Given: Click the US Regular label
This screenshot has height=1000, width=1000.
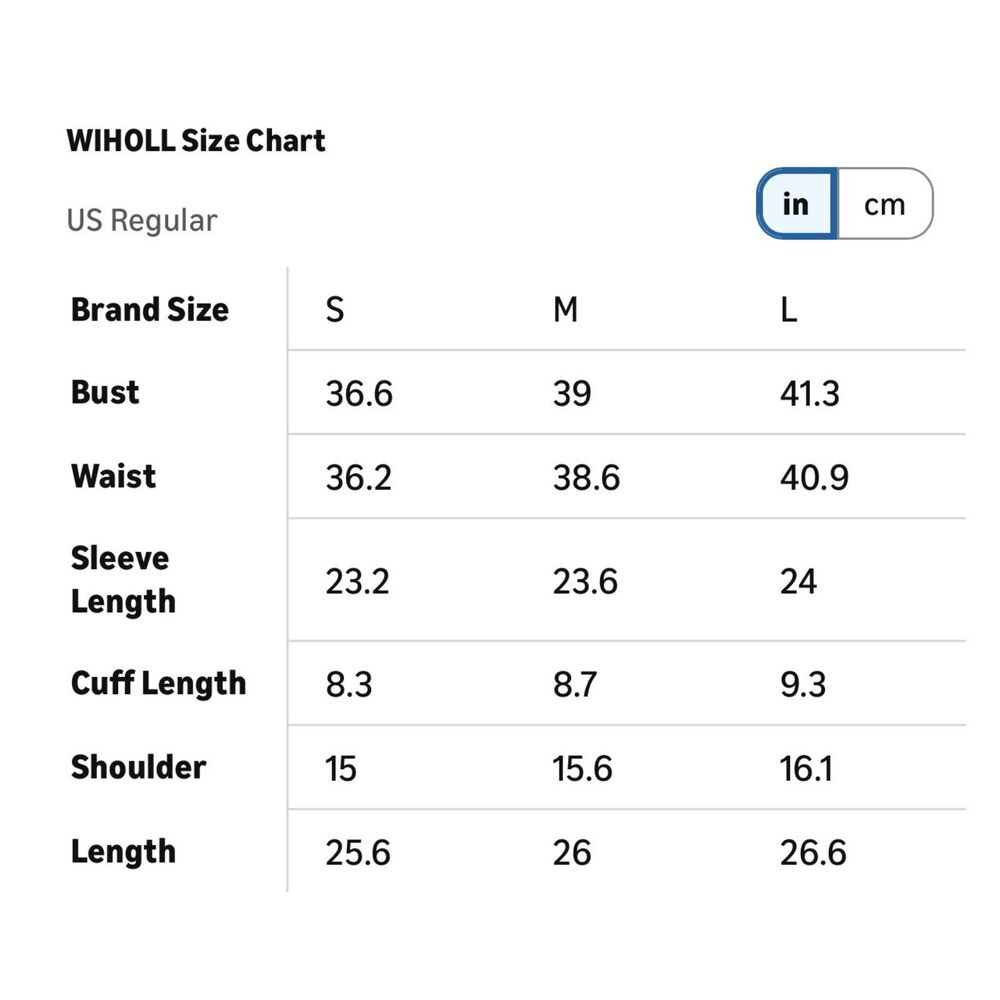Looking at the screenshot, I should [x=142, y=220].
